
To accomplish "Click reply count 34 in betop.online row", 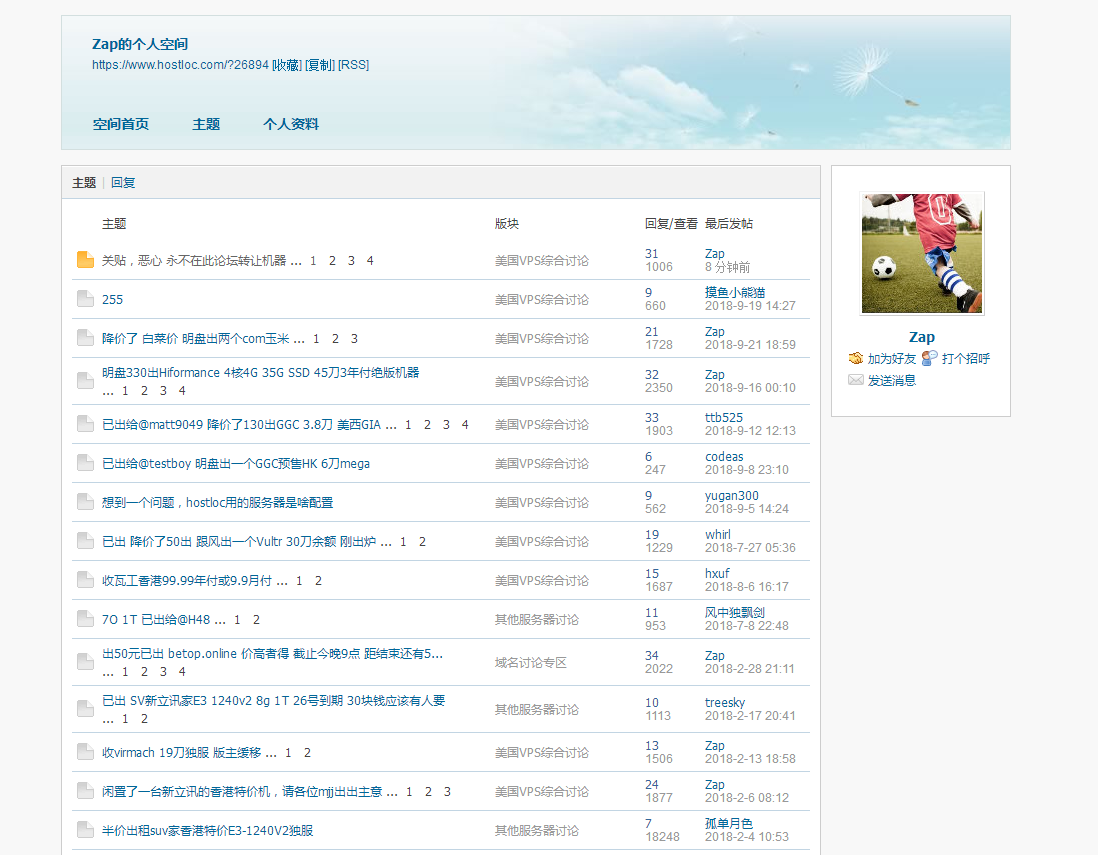I will 651,655.
